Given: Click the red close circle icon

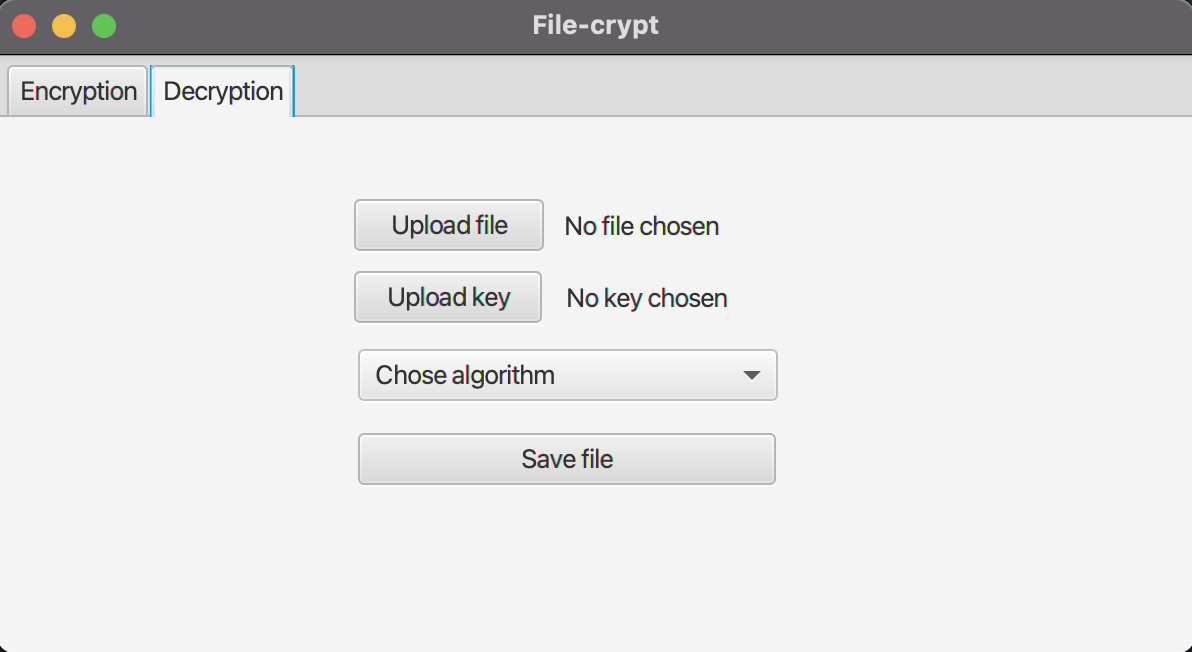Looking at the screenshot, I should (x=23, y=25).
